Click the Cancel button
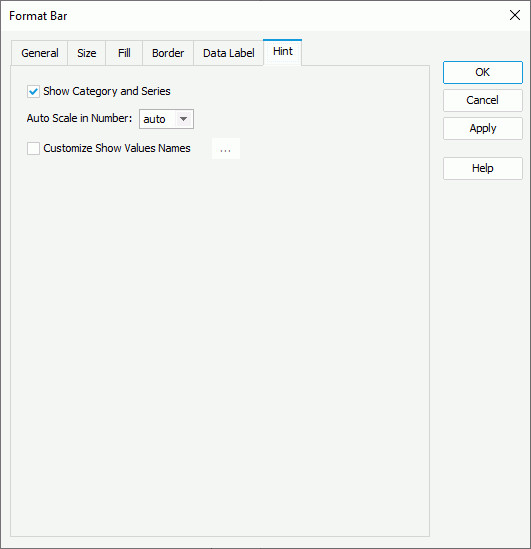Image resolution: width=531 pixels, height=549 pixels. pyautogui.click(x=483, y=100)
